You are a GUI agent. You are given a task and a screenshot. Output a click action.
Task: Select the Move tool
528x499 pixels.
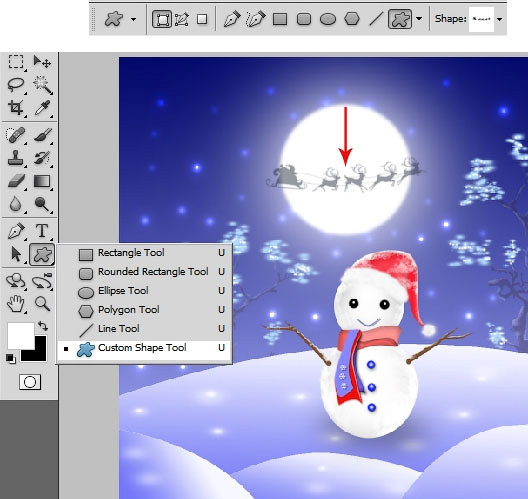click(42, 62)
